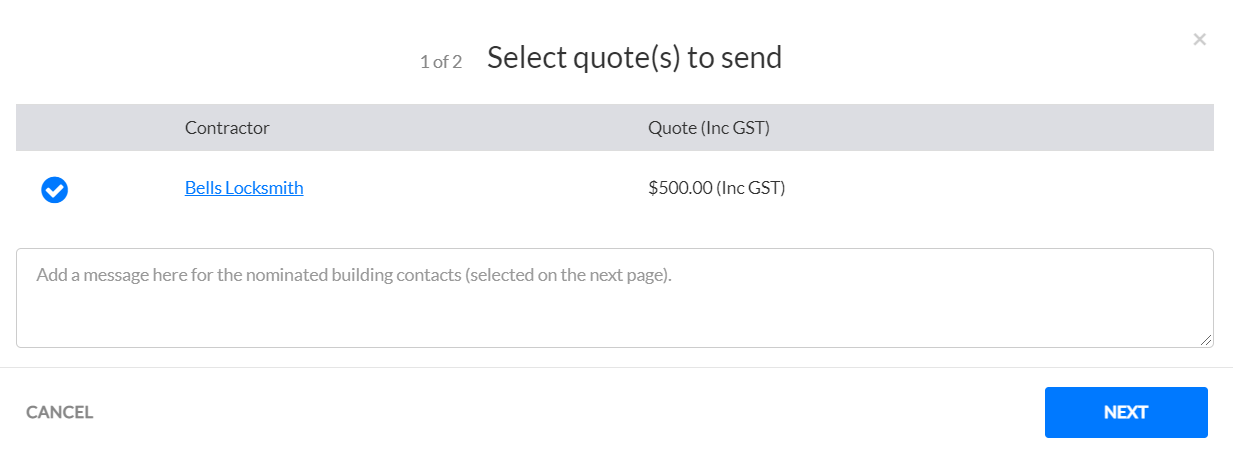Viewport: 1233px width, 452px height.
Task: Click blank space in the Bells Locksmith row
Action: [x=1000, y=188]
